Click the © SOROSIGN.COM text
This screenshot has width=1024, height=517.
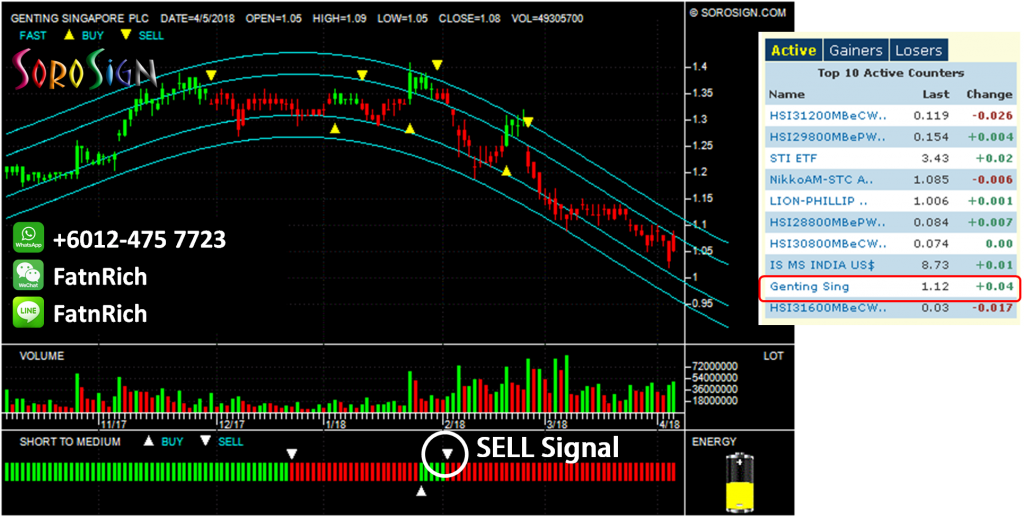click(738, 12)
